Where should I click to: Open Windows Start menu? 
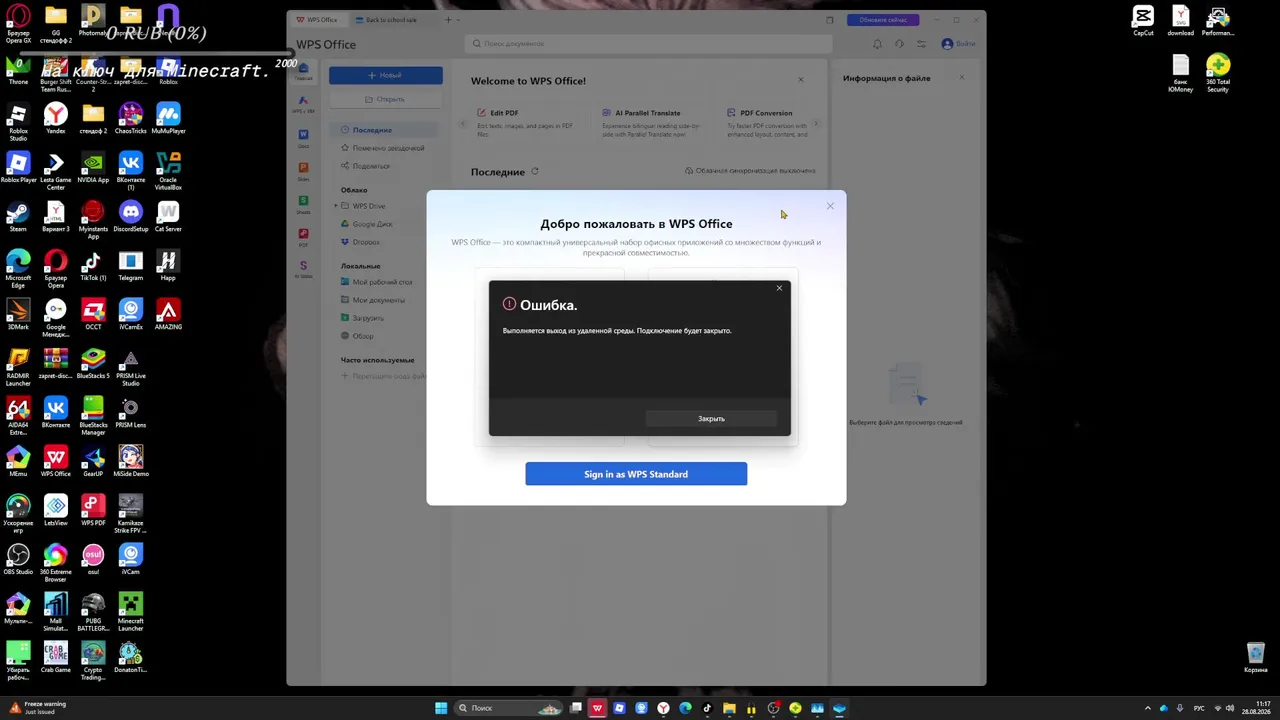tap(441, 708)
